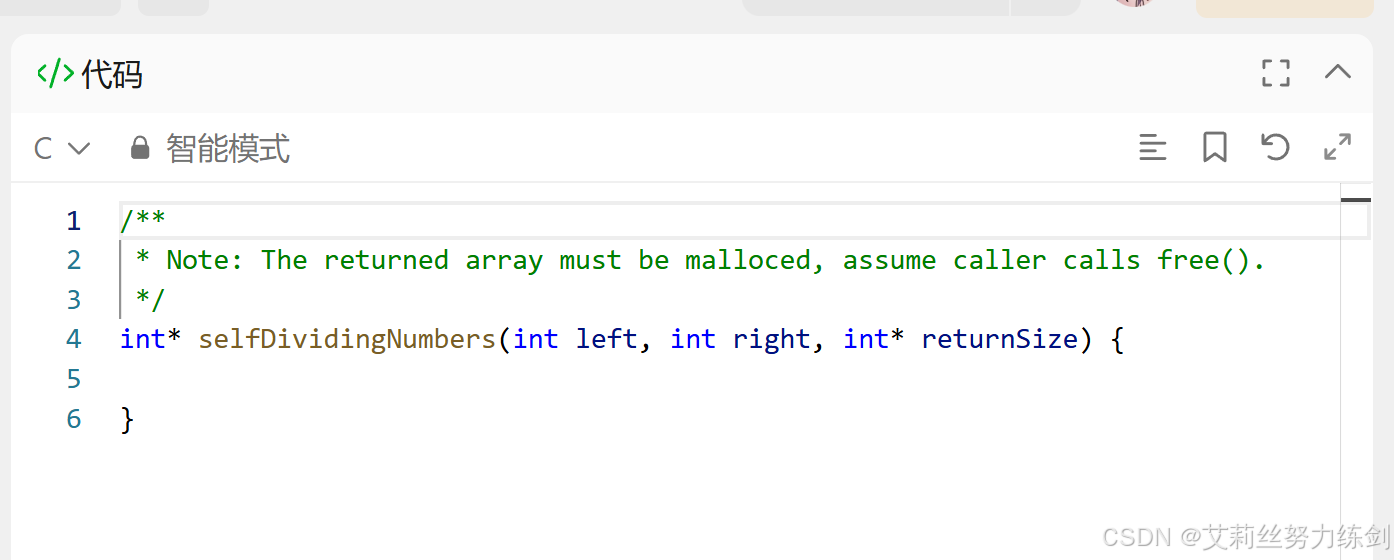Click the '*/' comment end on line 3
The width and height of the screenshot is (1394, 560).
(x=151, y=300)
